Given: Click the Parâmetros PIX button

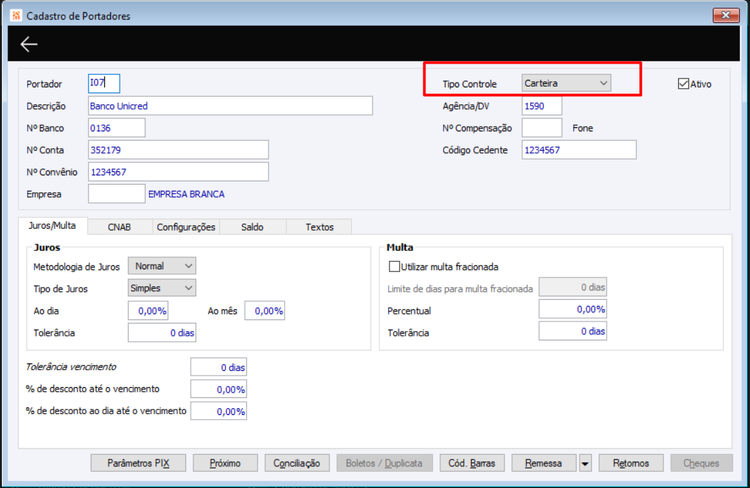Looking at the screenshot, I should point(138,463).
